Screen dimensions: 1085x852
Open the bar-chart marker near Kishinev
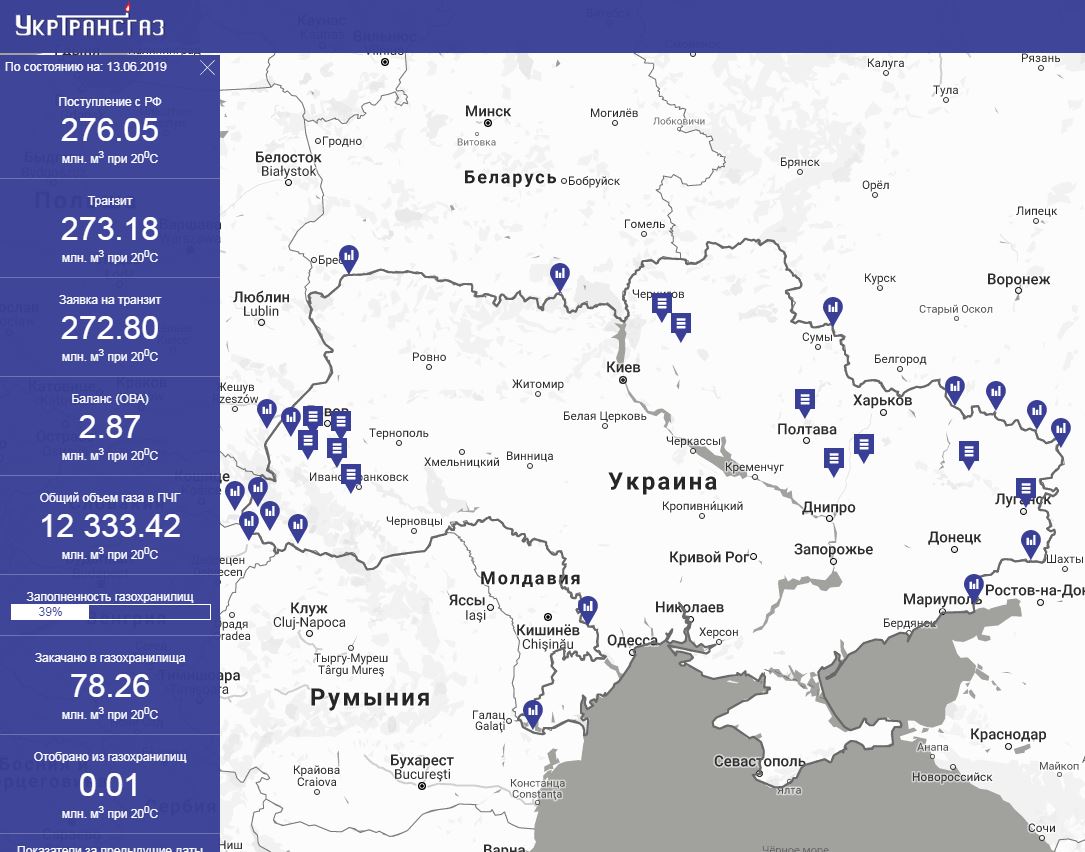click(x=587, y=609)
